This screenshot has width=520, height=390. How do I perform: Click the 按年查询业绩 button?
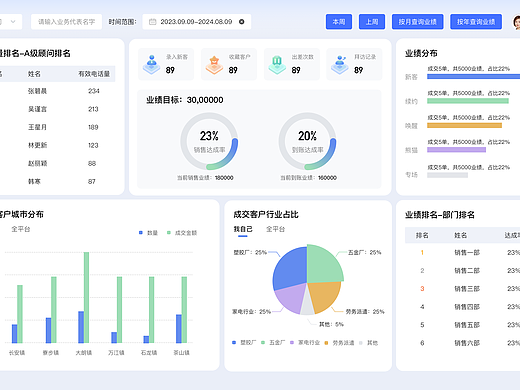(x=476, y=22)
